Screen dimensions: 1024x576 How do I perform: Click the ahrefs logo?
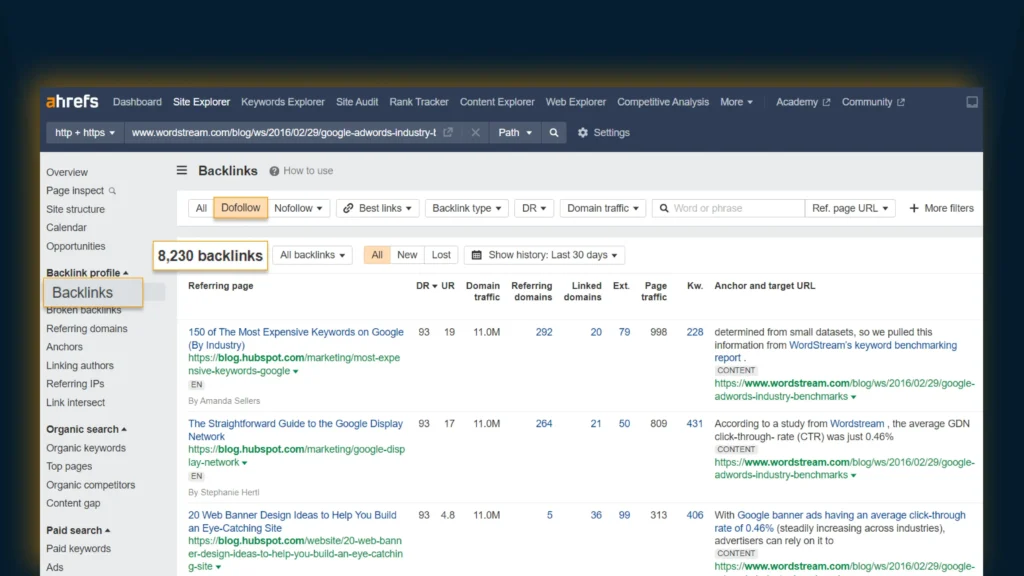click(x=72, y=102)
